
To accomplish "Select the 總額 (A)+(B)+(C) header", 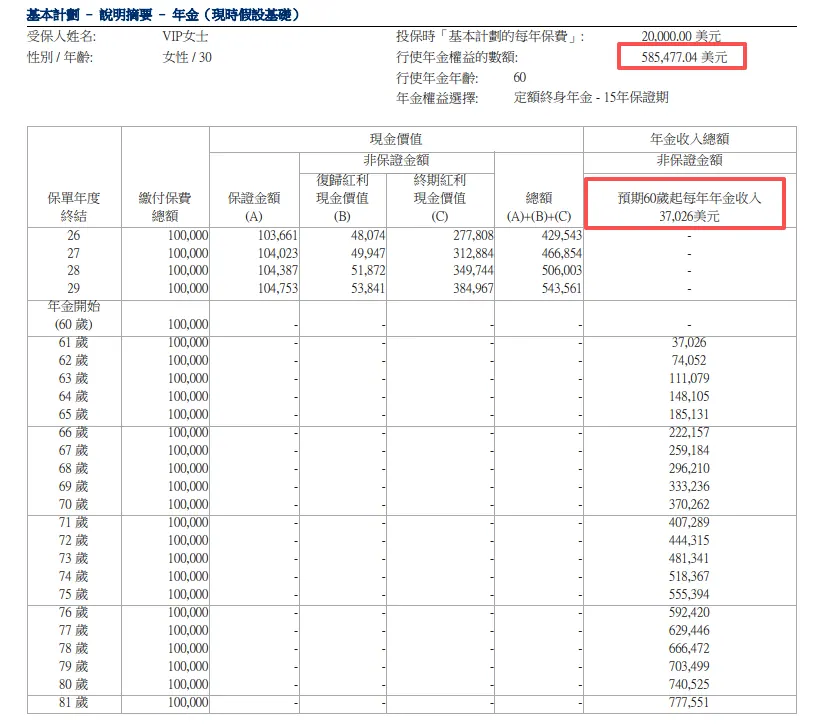I will (539, 207).
